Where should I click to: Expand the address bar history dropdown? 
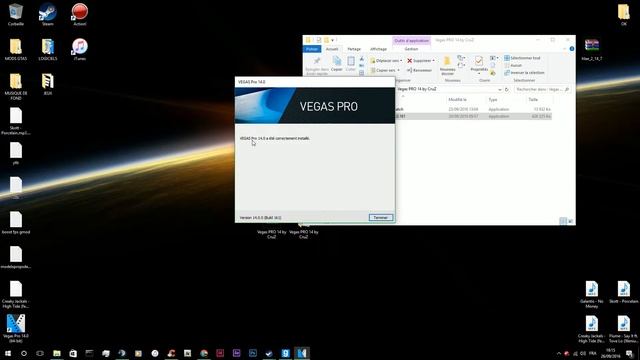tap(500, 89)
